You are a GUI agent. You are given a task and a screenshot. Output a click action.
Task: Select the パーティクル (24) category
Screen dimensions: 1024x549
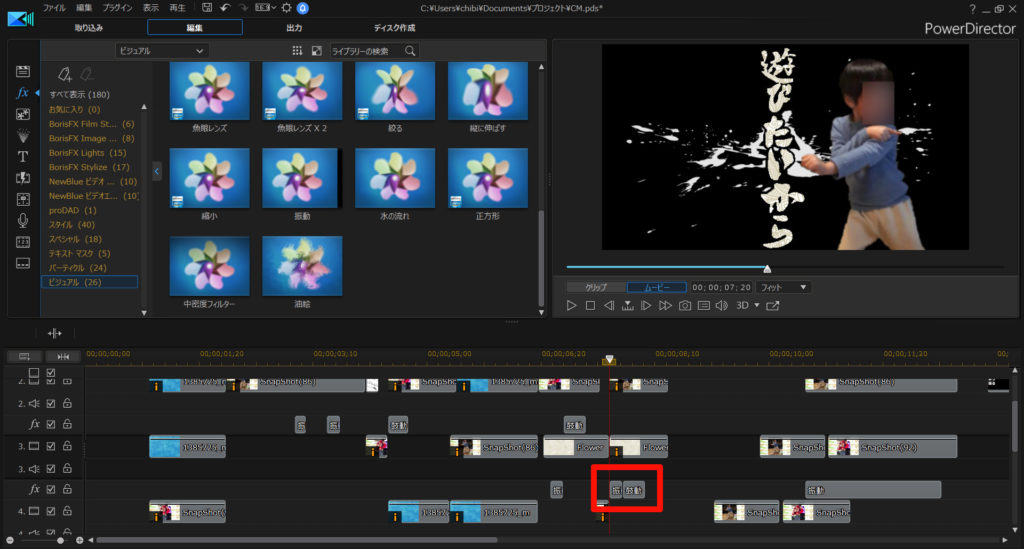[x=78, y=268]
